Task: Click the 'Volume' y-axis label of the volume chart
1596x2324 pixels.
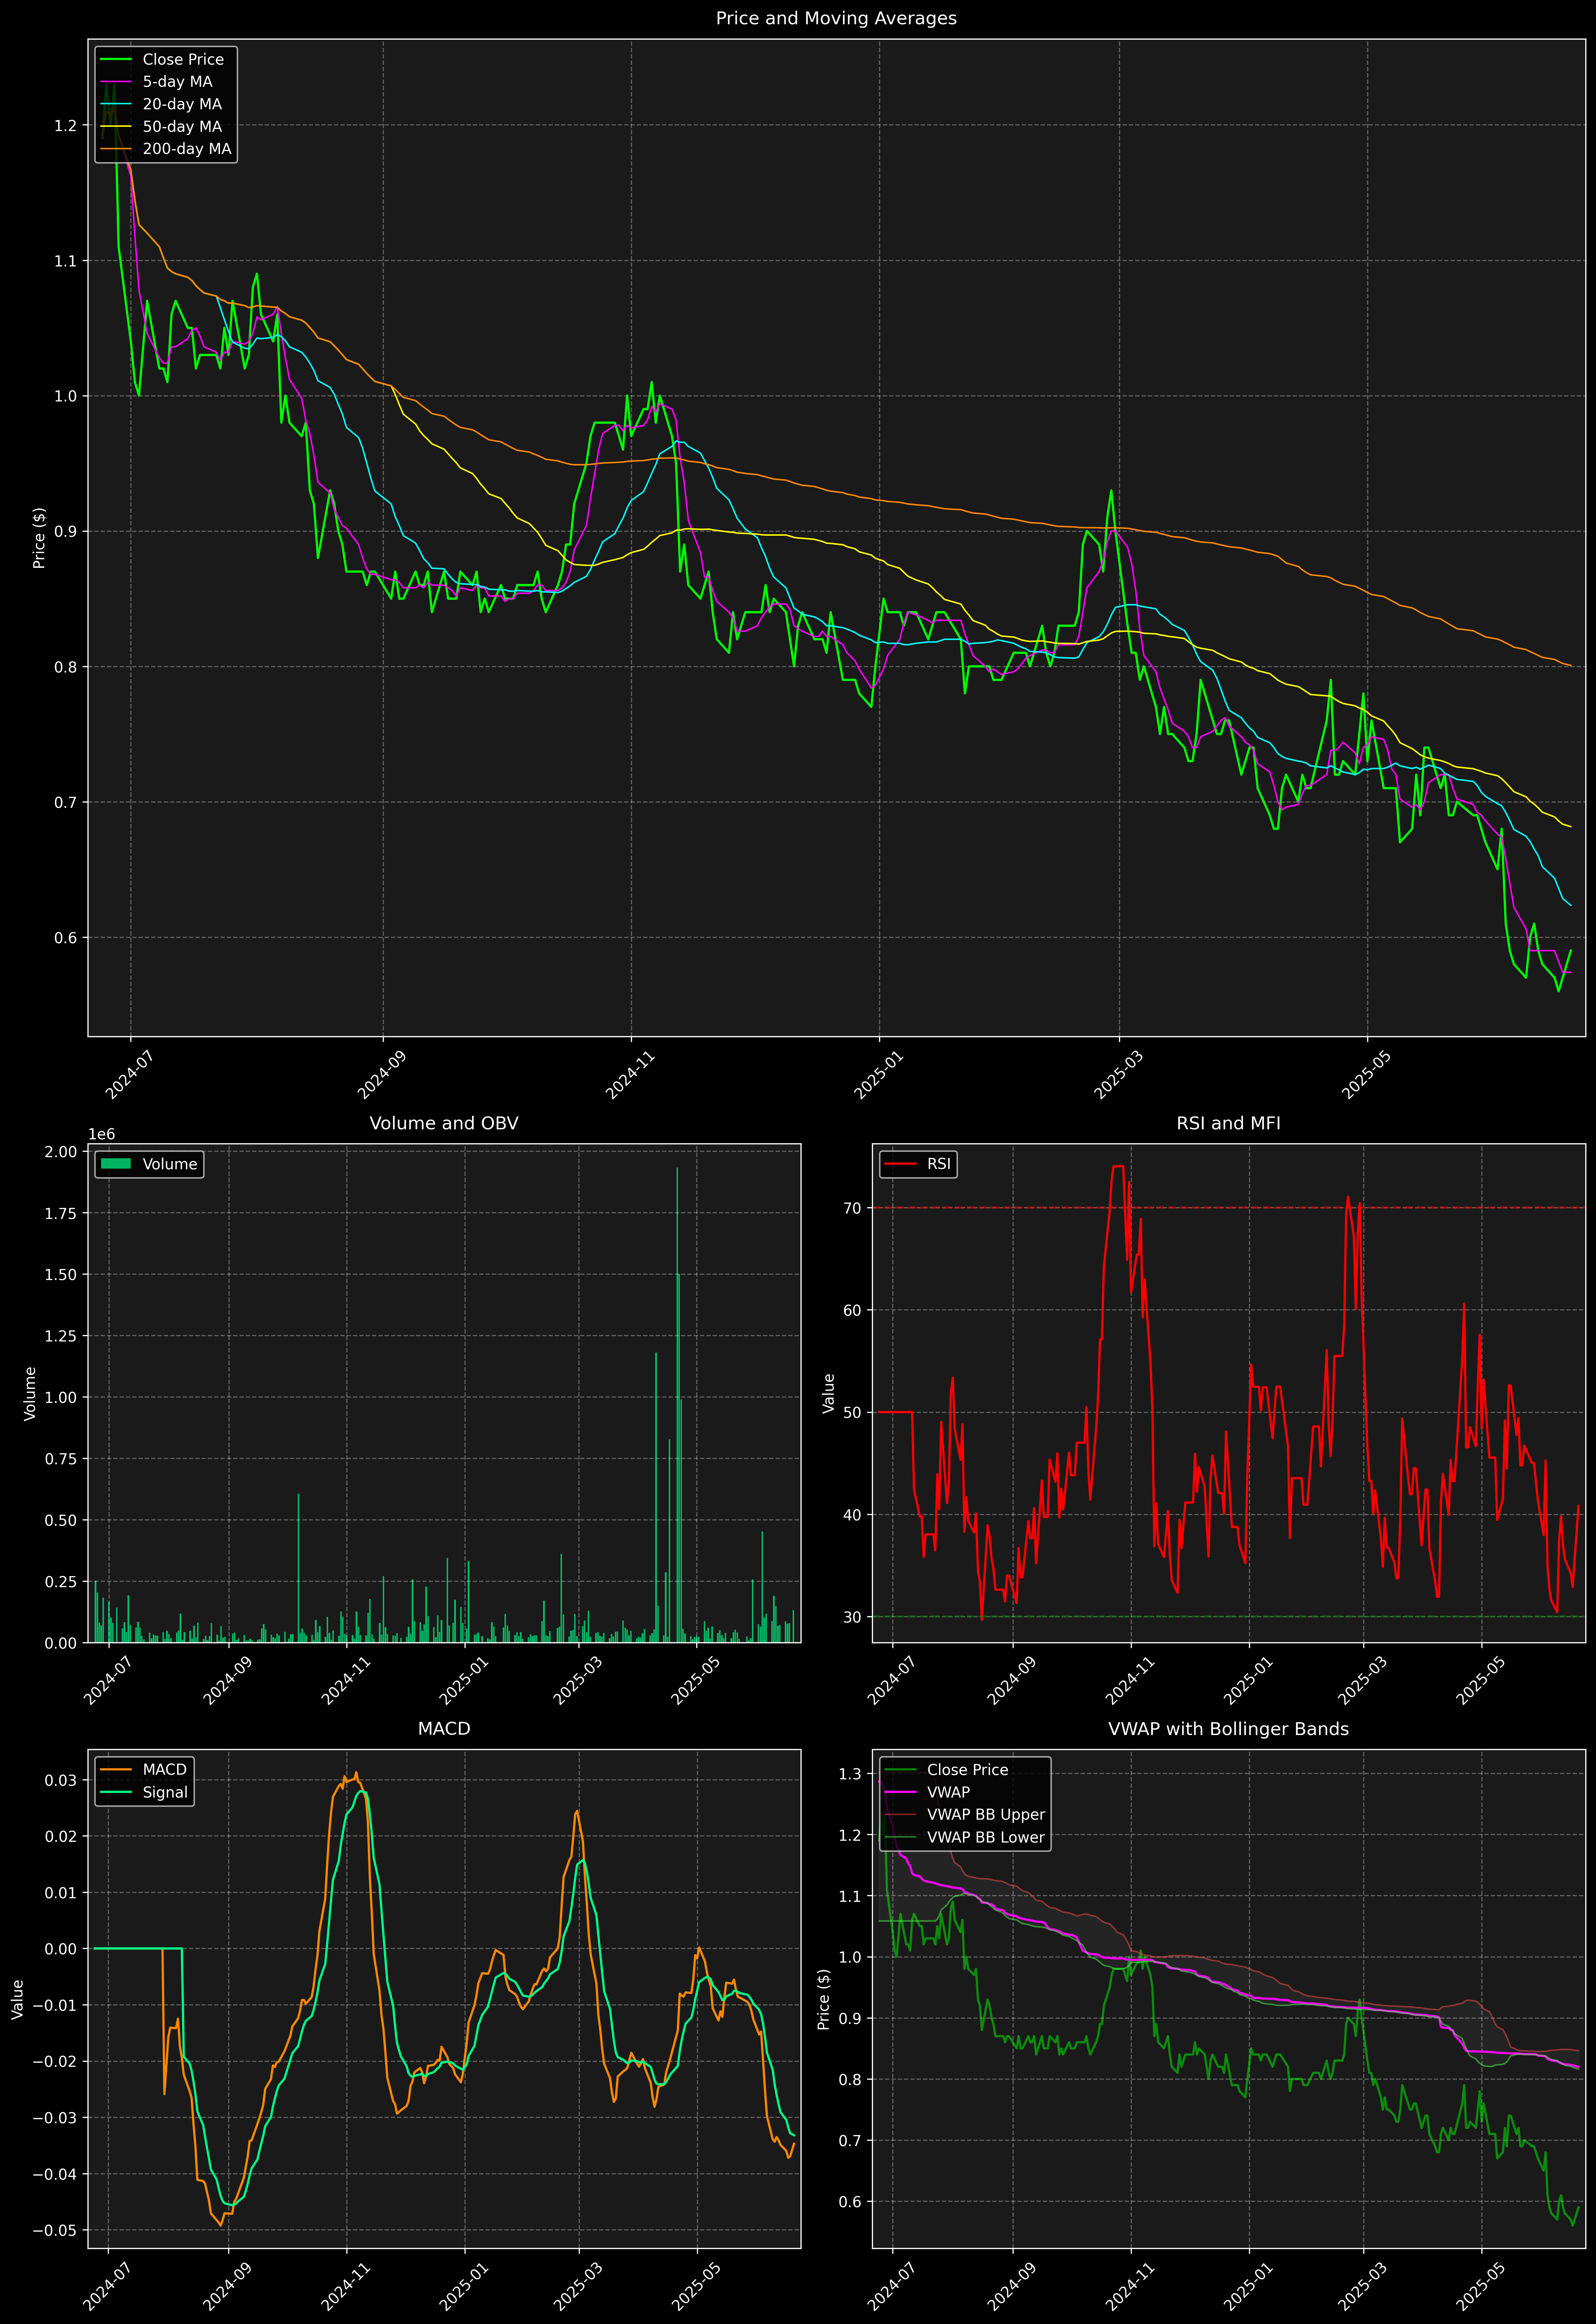Action: click(x=30, y=1393)
